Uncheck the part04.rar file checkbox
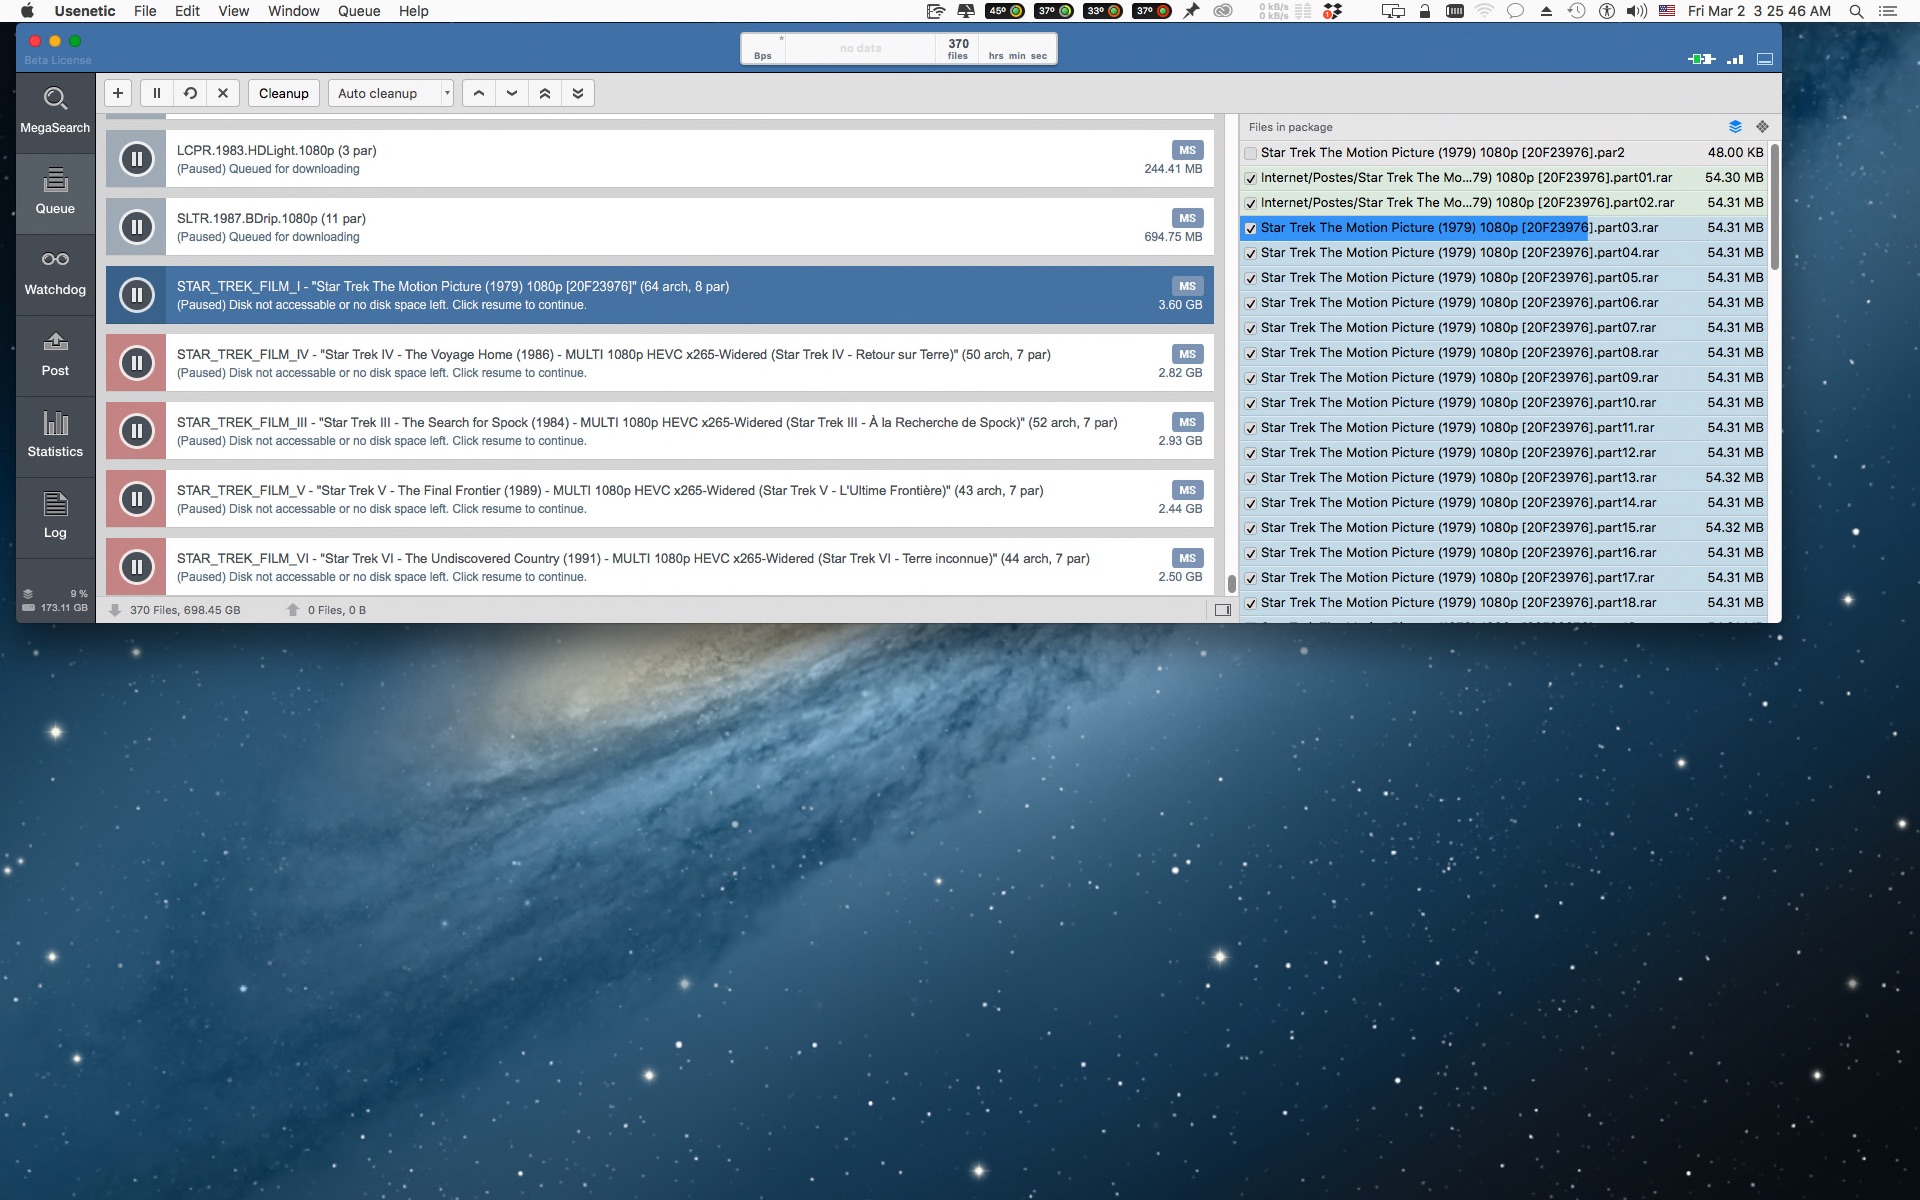 coord(1250,253)
